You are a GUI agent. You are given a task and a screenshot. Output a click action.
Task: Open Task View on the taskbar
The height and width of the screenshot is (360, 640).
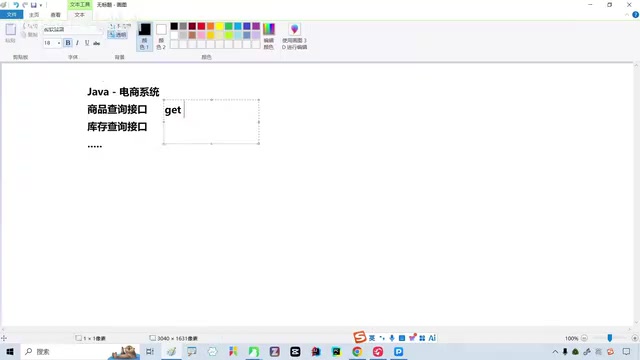pyautogui.click(x=150, y=351)
